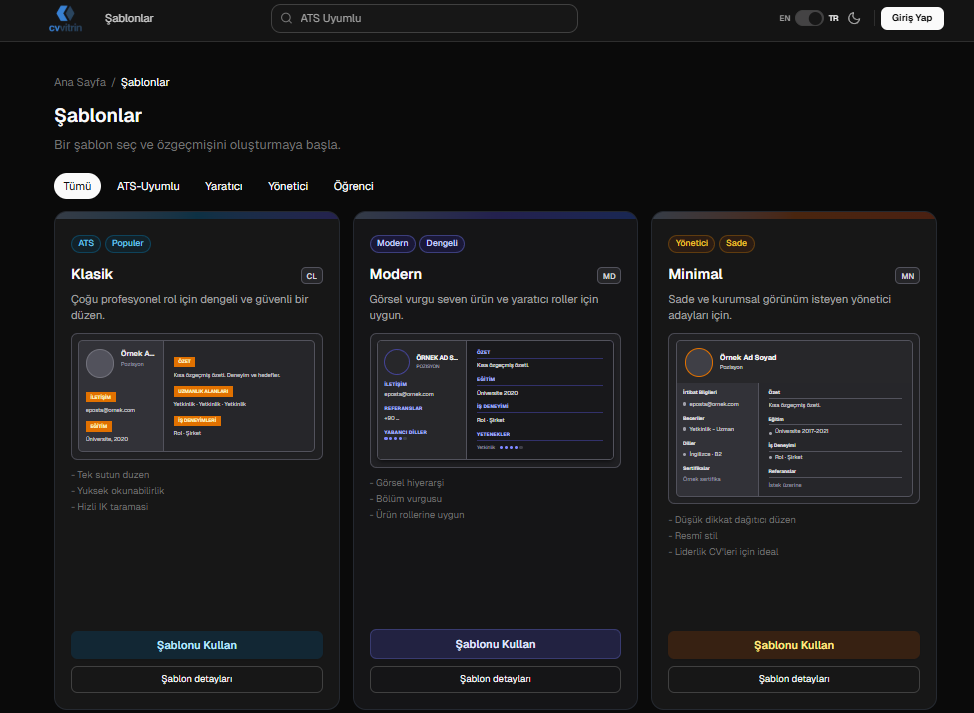Select the Yönetici filter tab

point(288,186)
